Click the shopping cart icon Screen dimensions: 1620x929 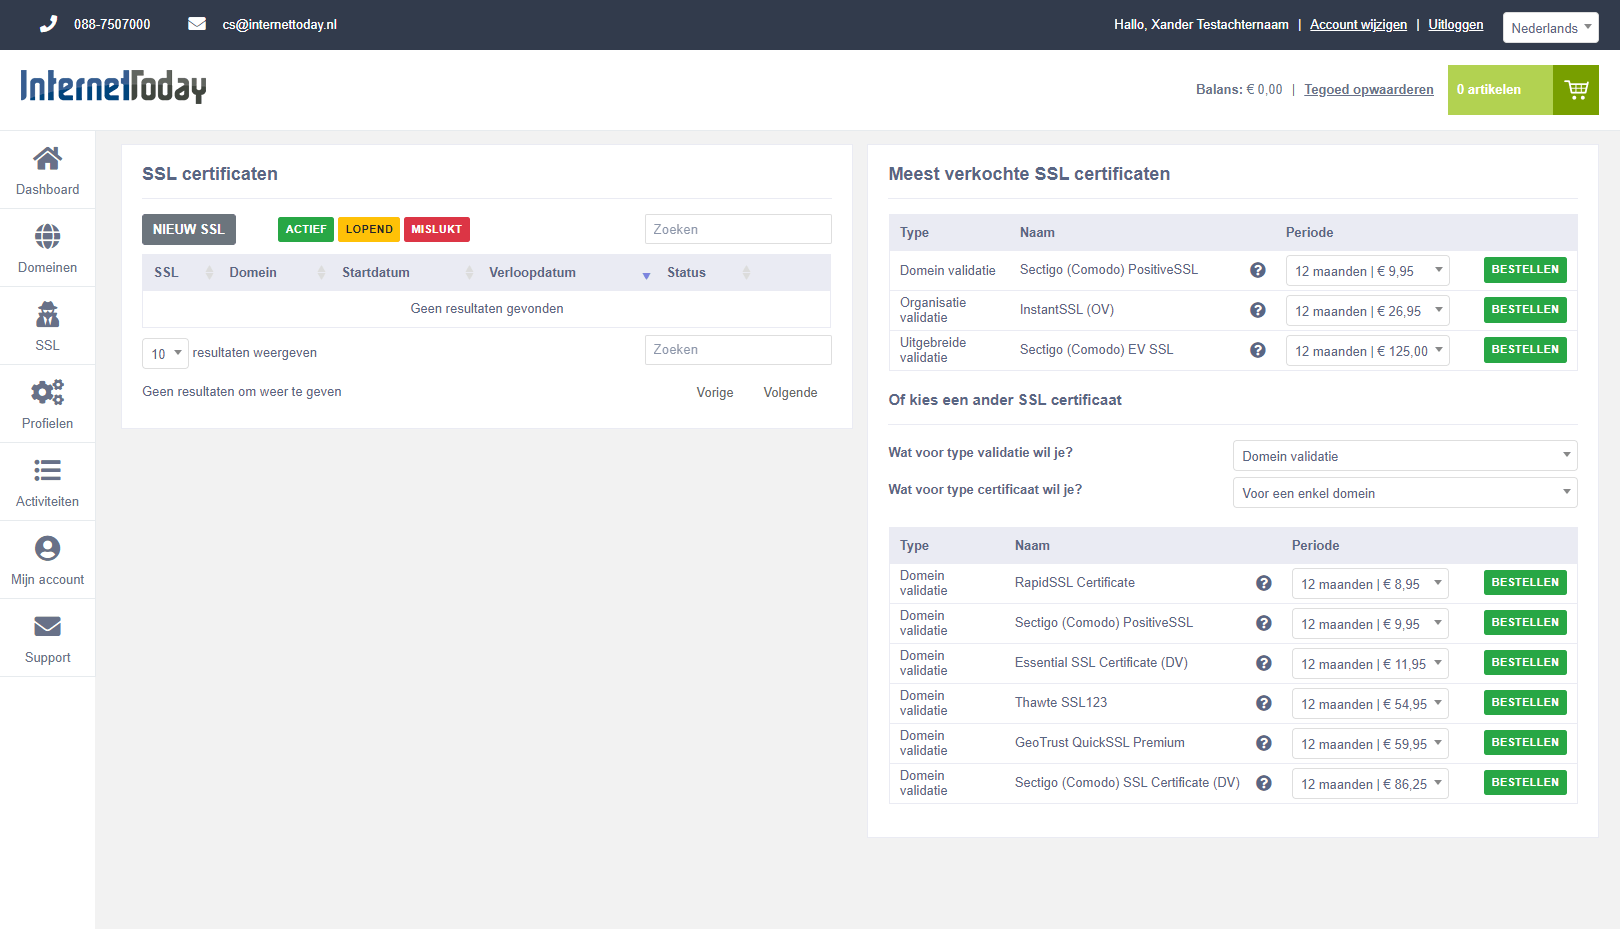pos(1576,90)
